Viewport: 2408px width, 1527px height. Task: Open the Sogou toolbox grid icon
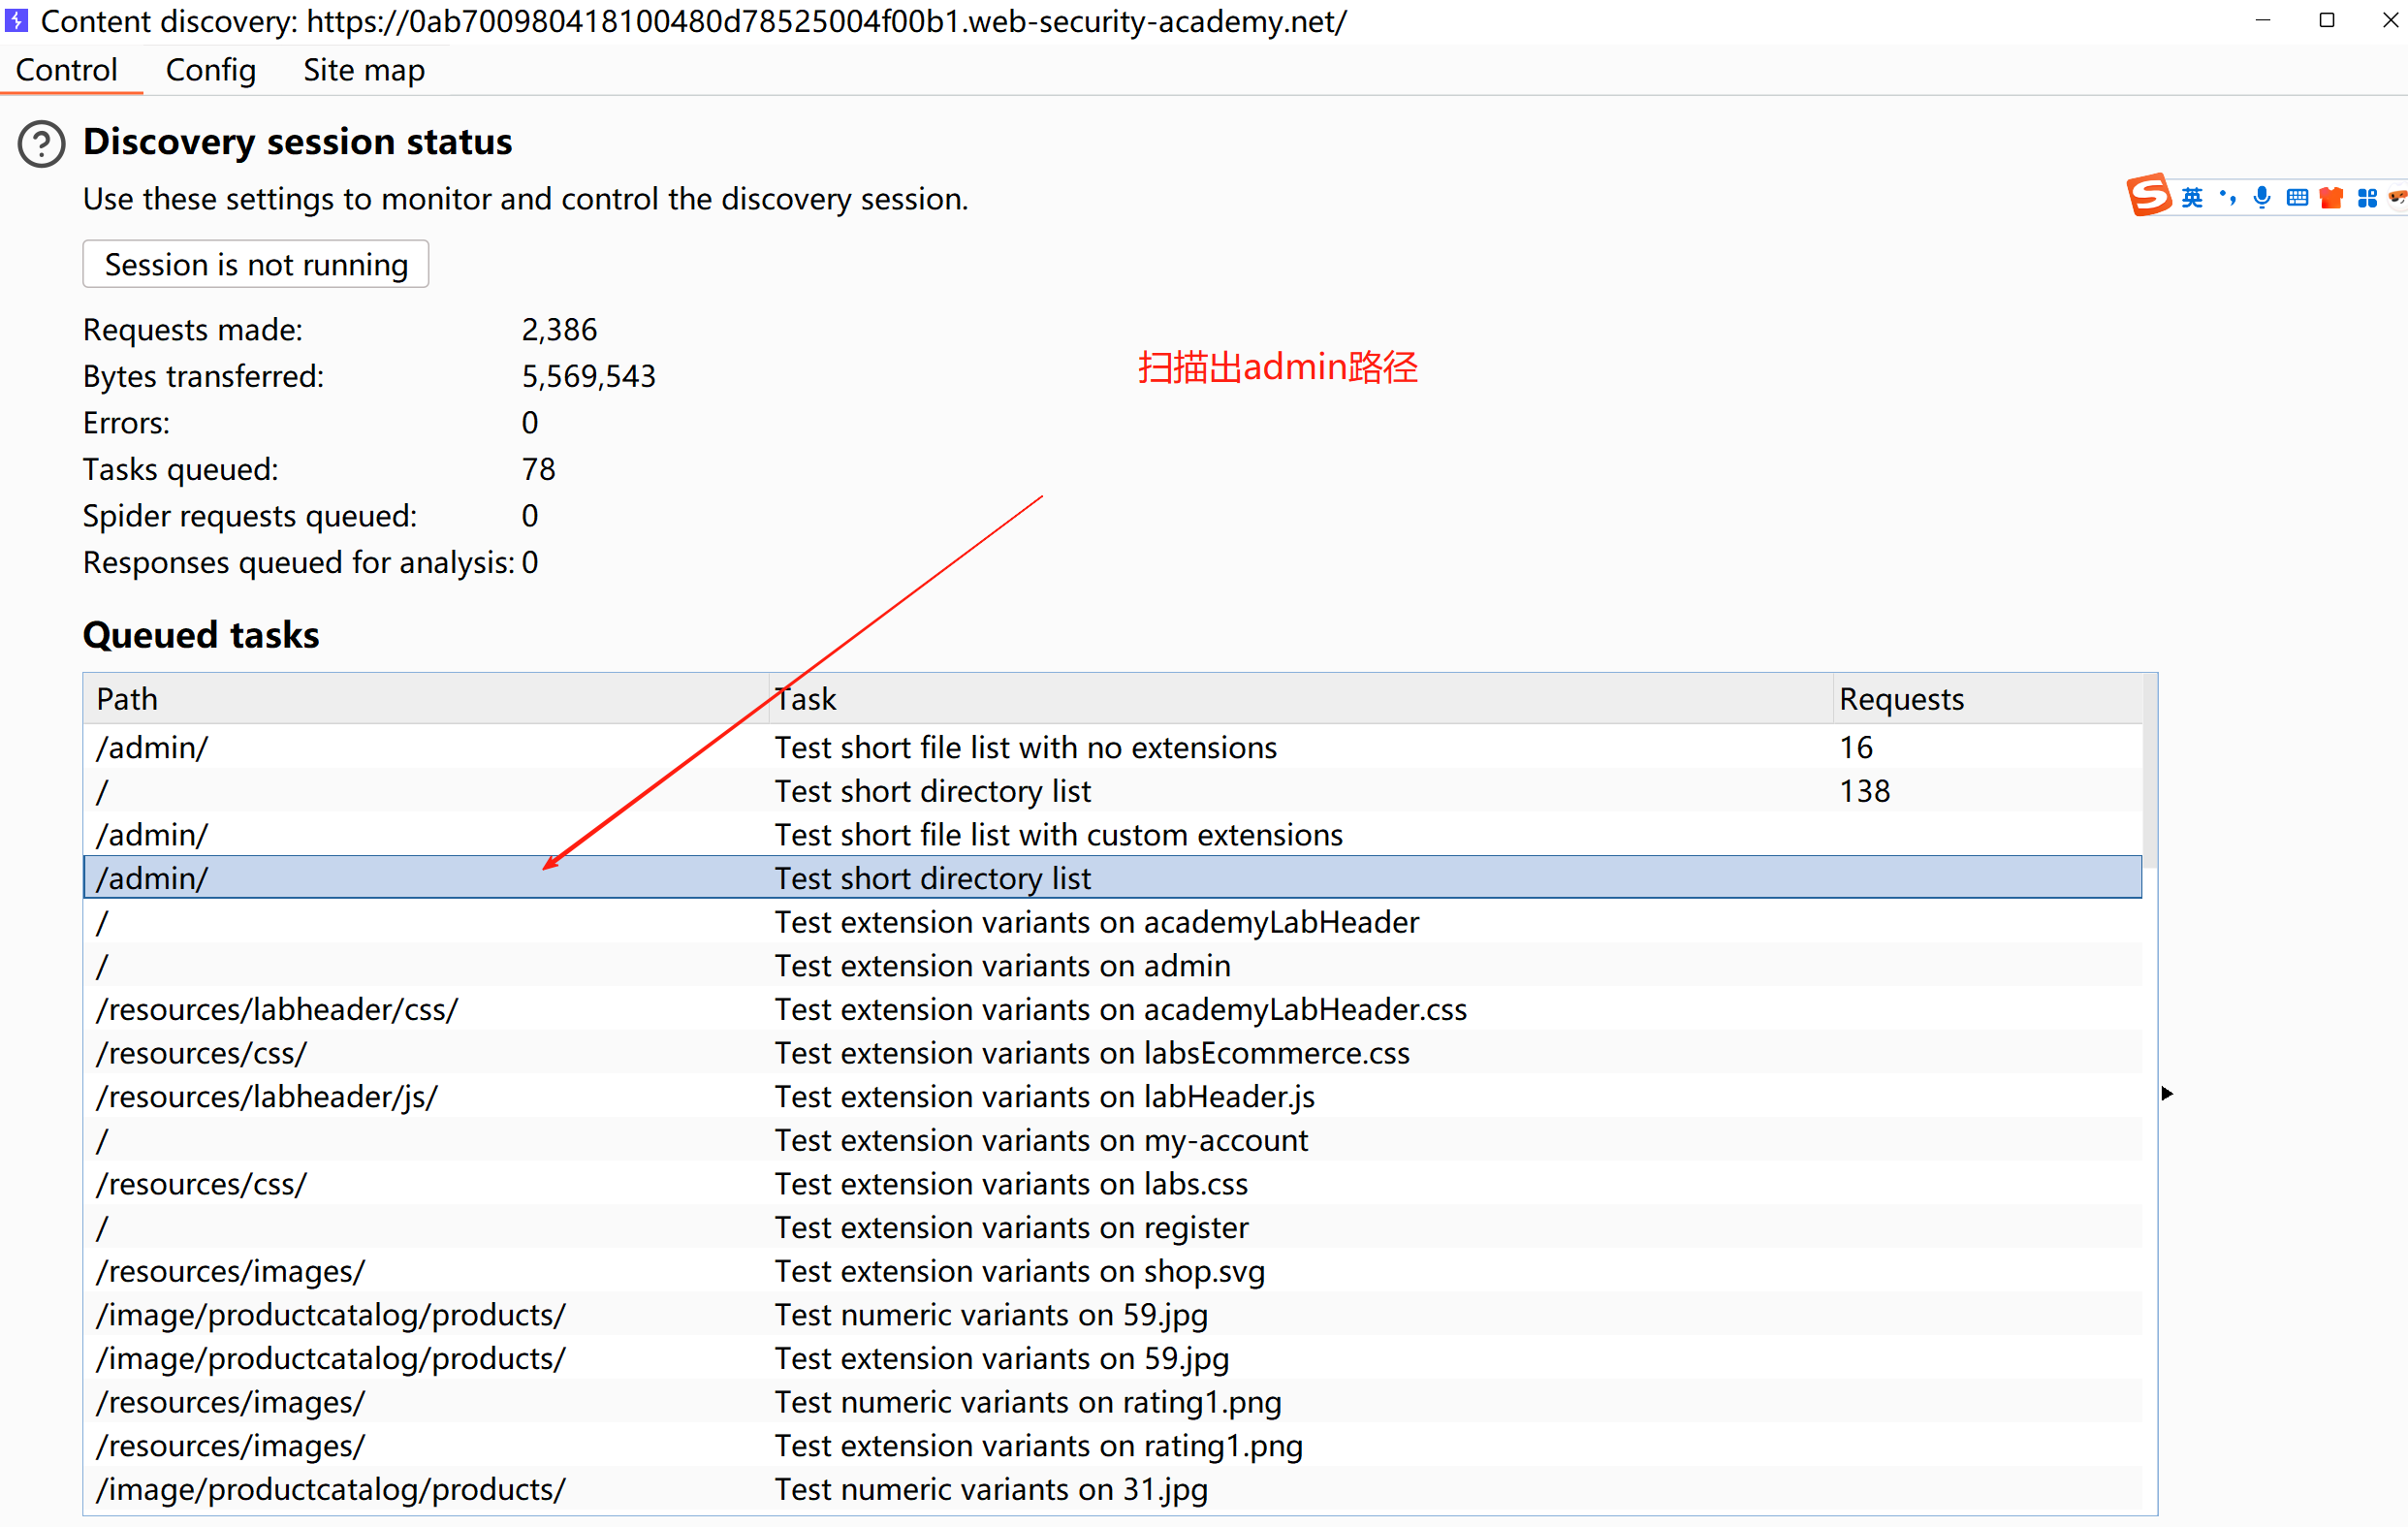2367,198
